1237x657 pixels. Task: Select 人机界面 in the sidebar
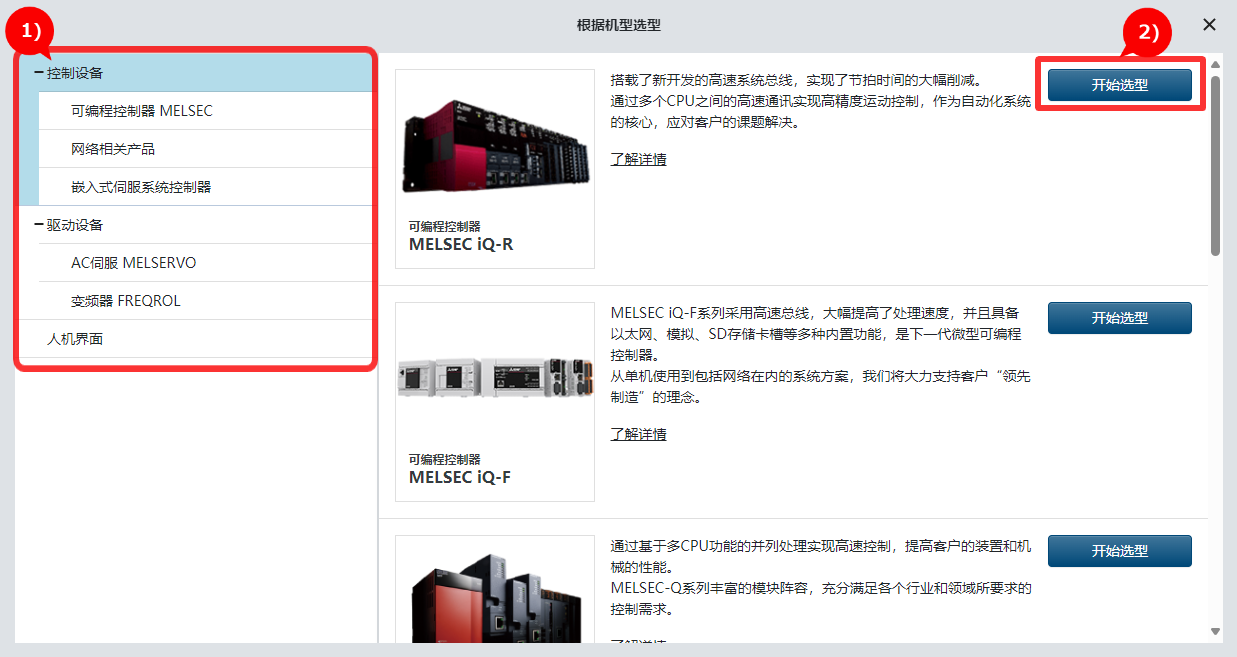pos(75,339)
